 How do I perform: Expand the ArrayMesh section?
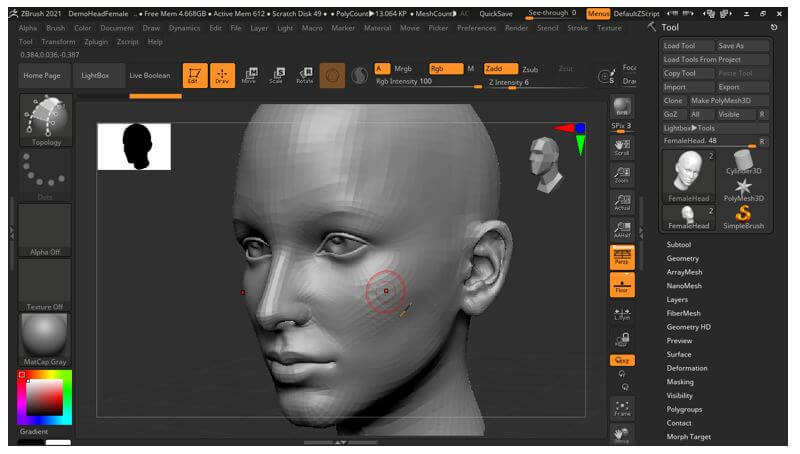pyautogui.click(x=684, y=272)
